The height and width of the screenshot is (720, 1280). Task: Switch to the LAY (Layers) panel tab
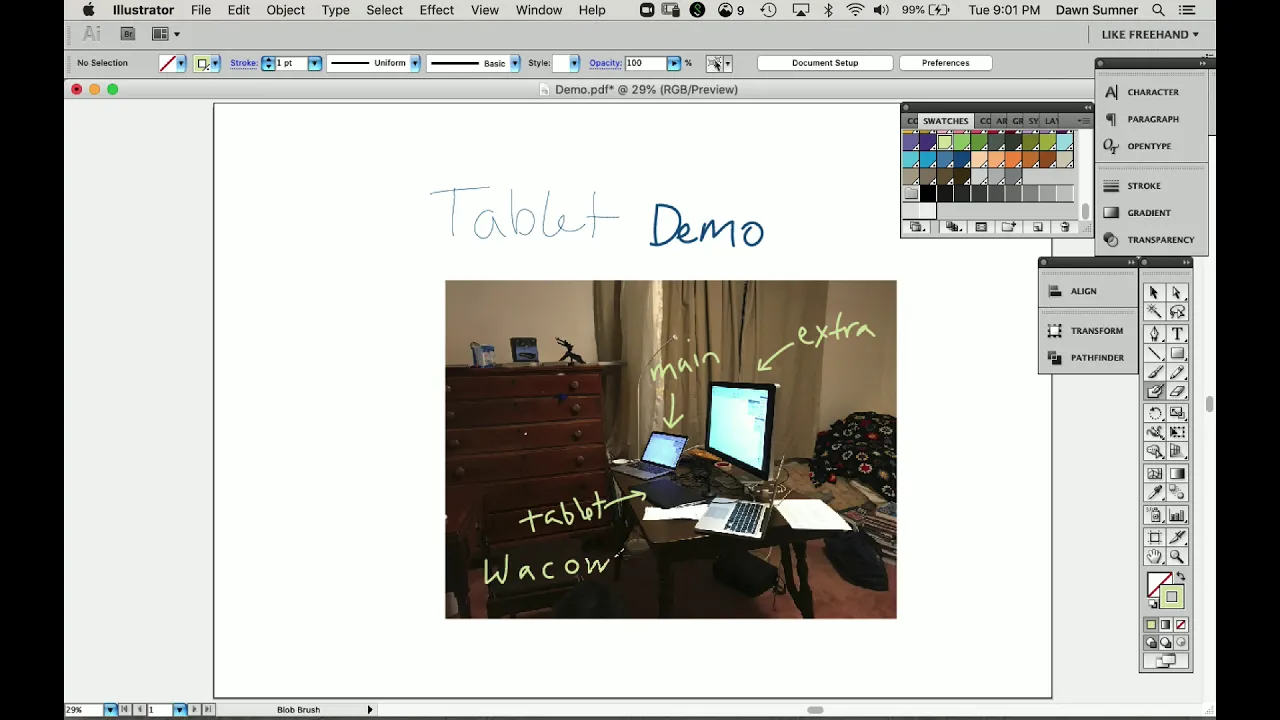[1052, 121]
